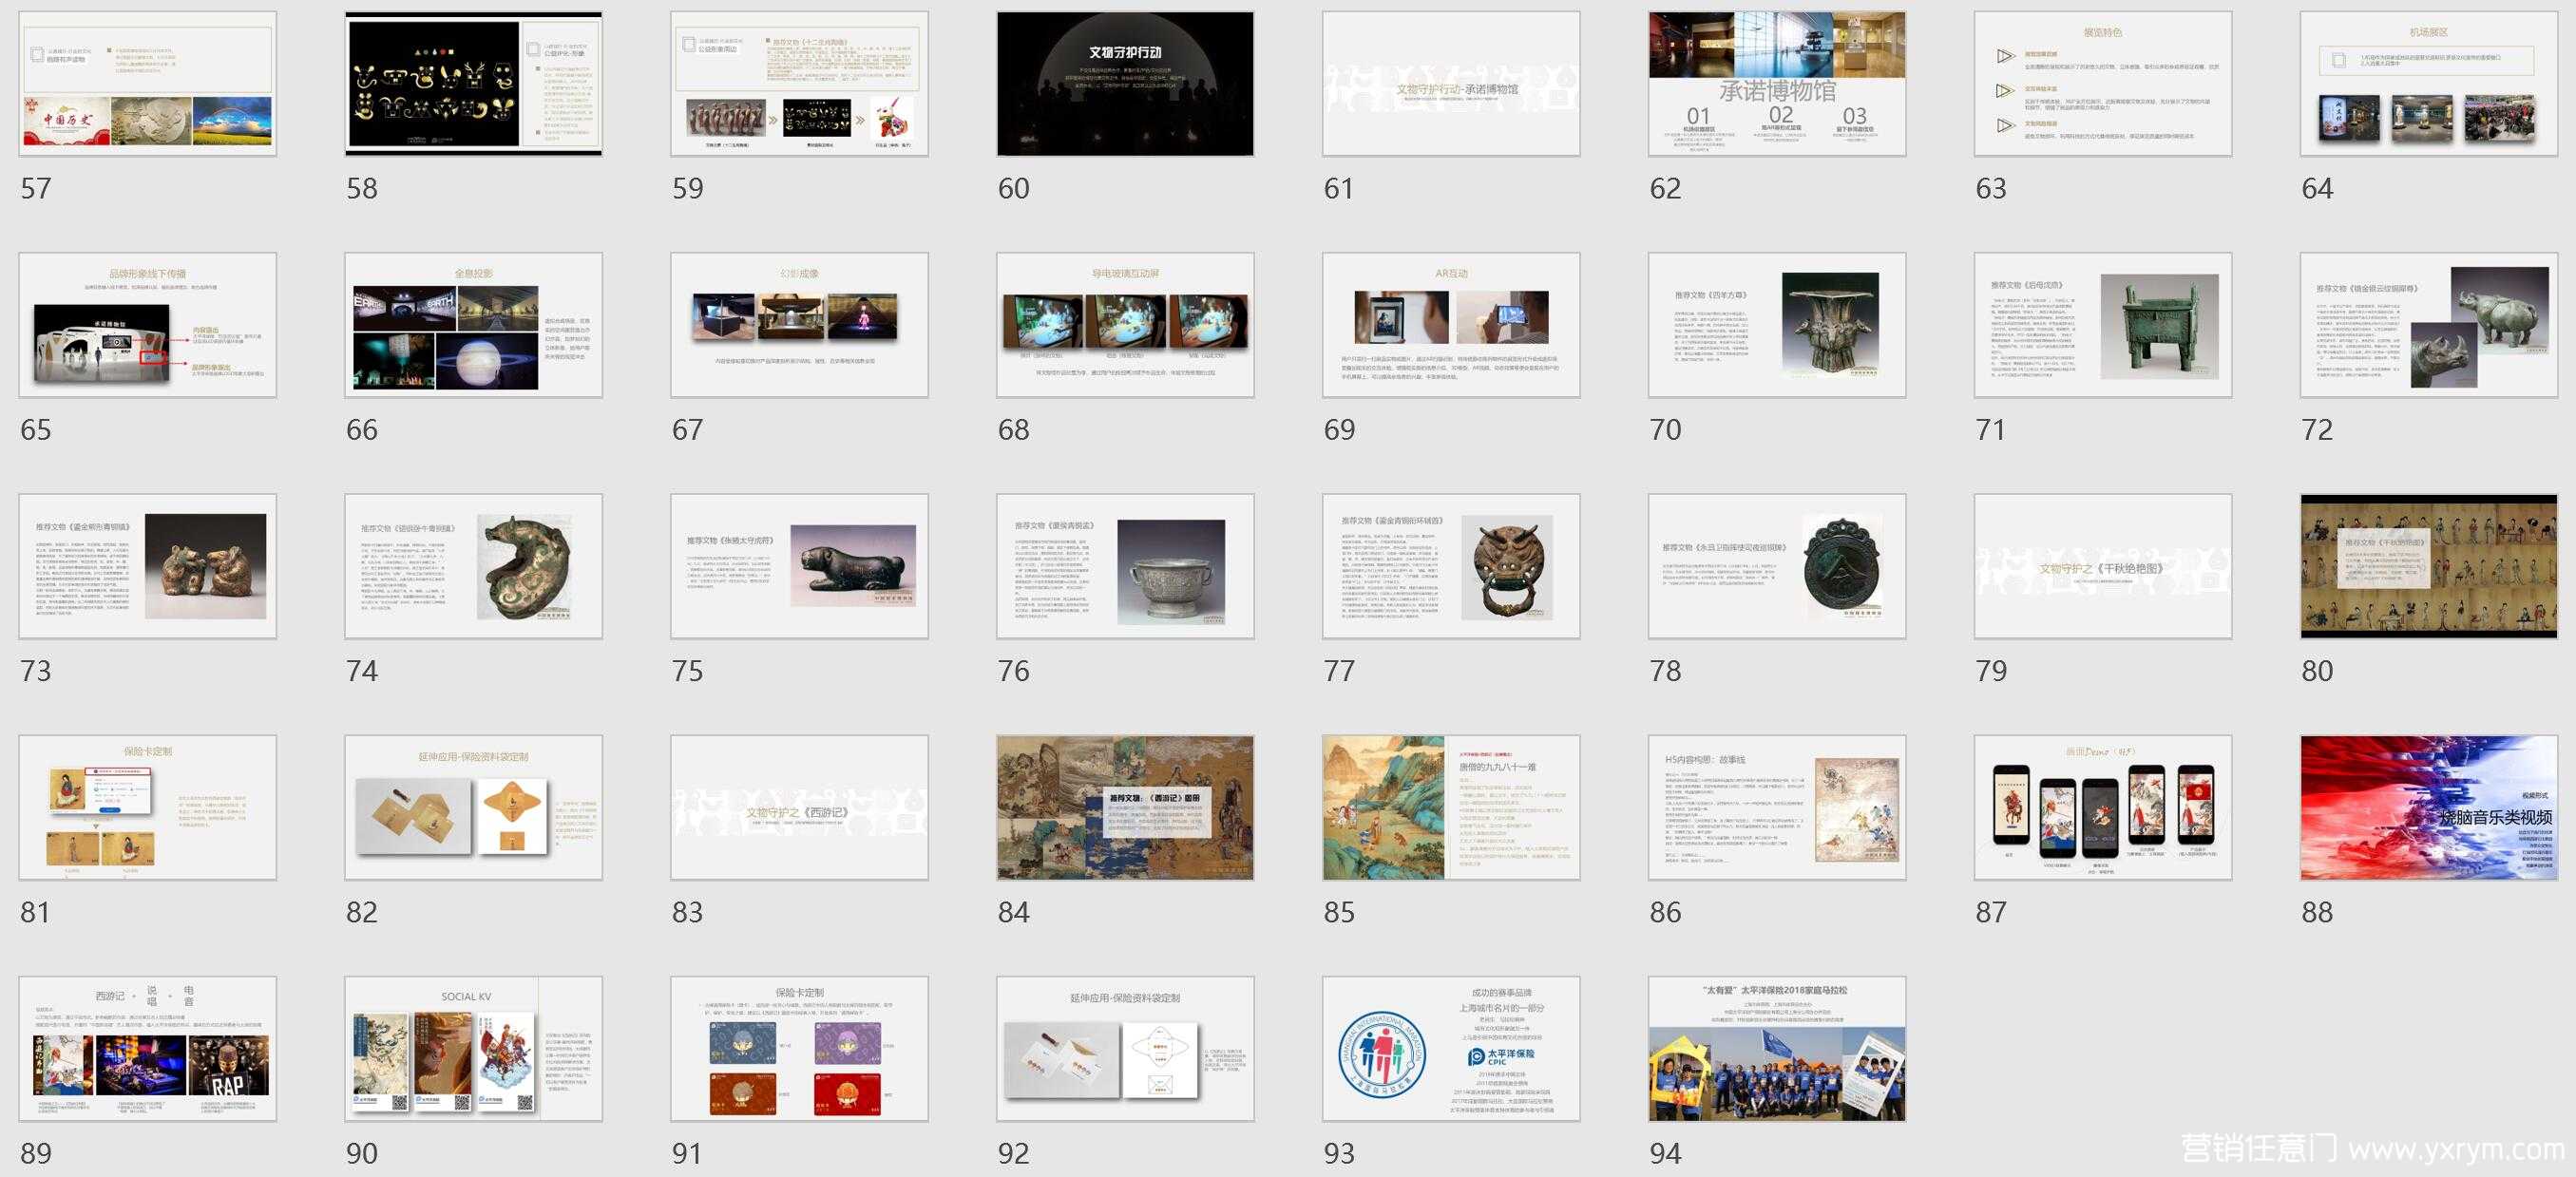Select slide 87 five phone mockups thumbnail
Screen dimensions: 2576x1177
[2104, 808]
